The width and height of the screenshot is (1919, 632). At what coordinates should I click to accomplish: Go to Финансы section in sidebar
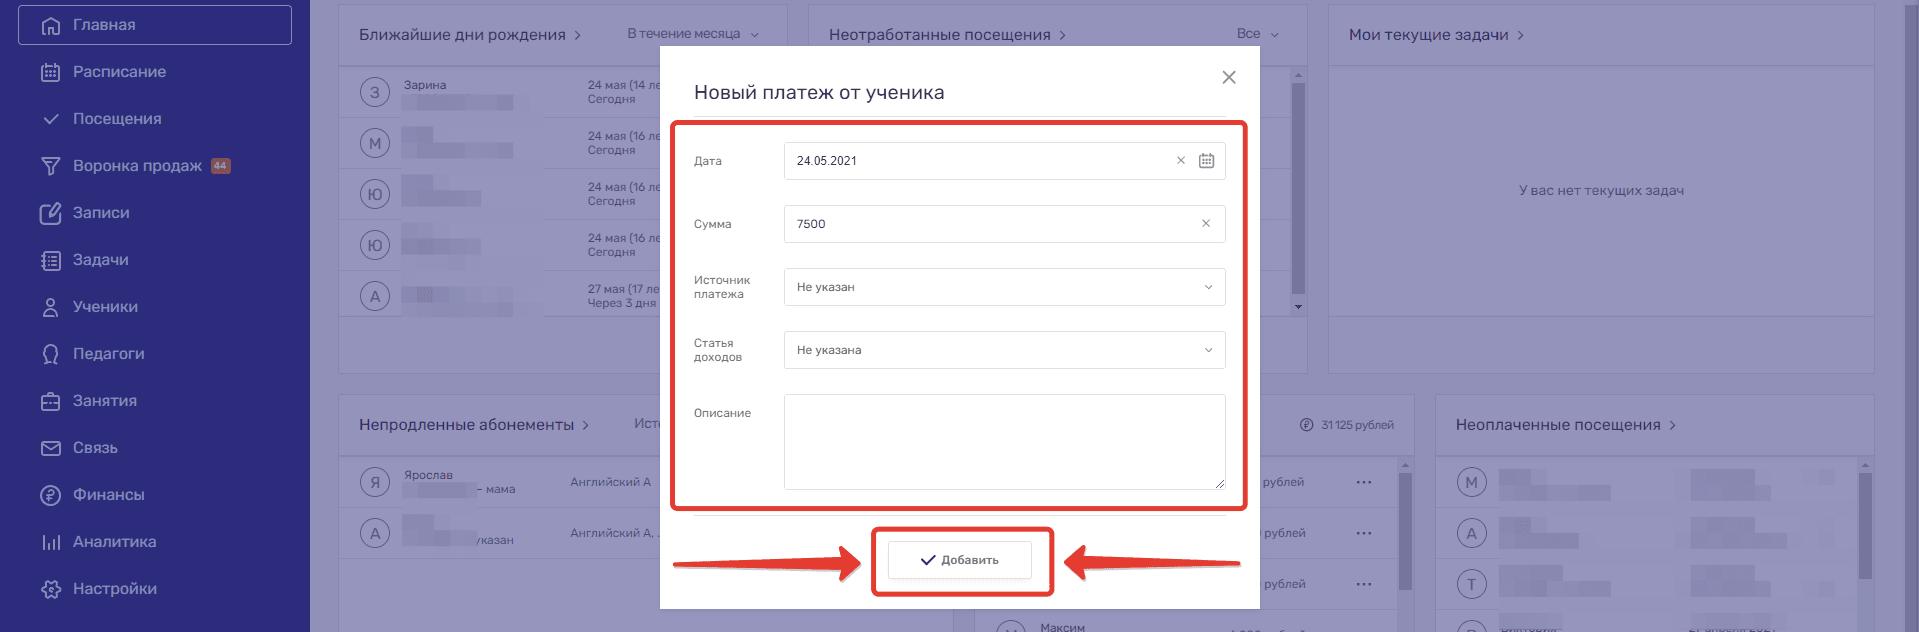tap(108, 495)
